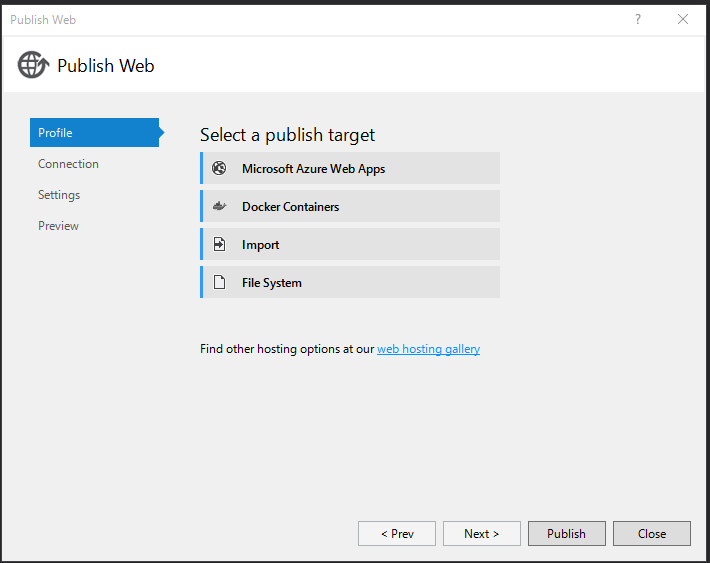The image size is (710, 563).
Task: Click the Import arrow-document icon
Action: pos(220,244)
